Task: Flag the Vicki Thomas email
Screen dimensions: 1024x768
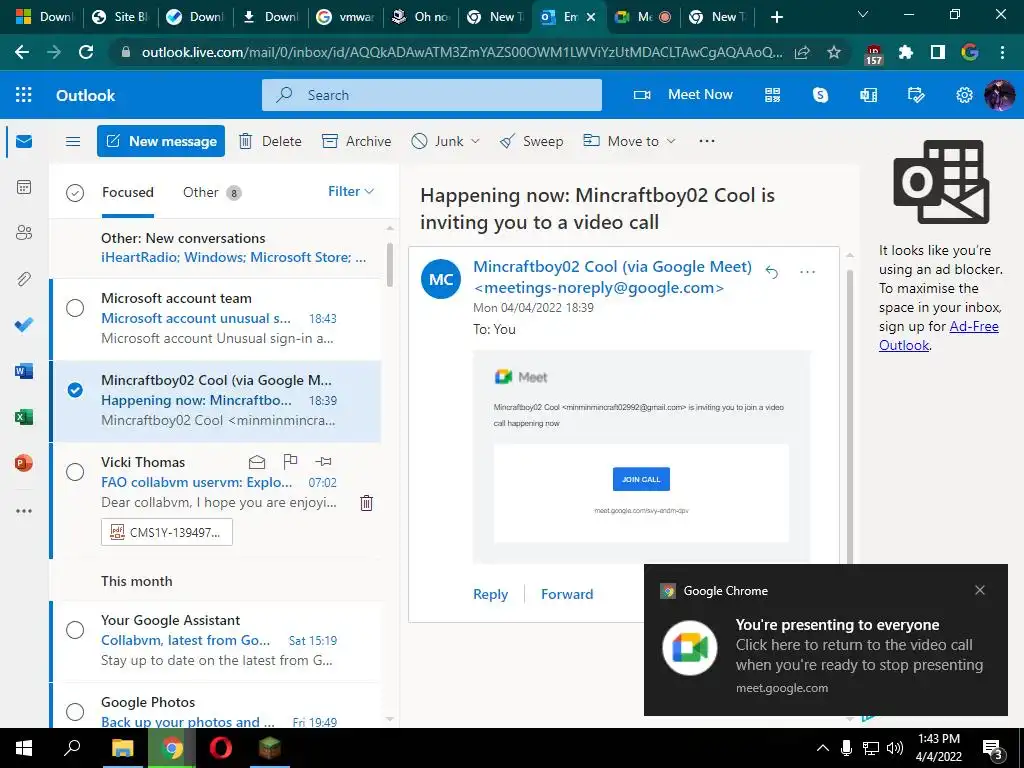Action: click(x=290, y=462)
